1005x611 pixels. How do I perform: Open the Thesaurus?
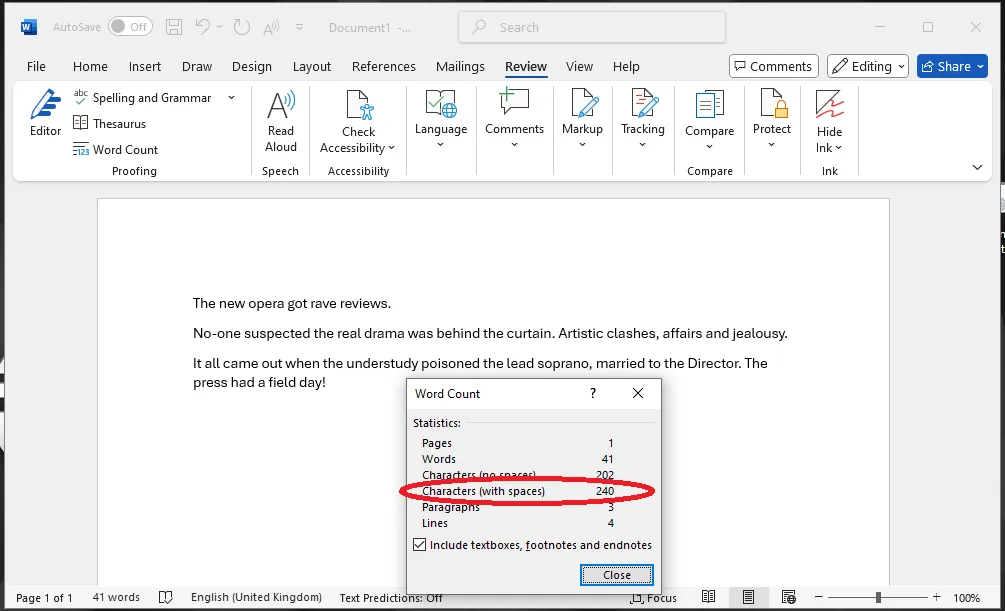tap(110, 123)
